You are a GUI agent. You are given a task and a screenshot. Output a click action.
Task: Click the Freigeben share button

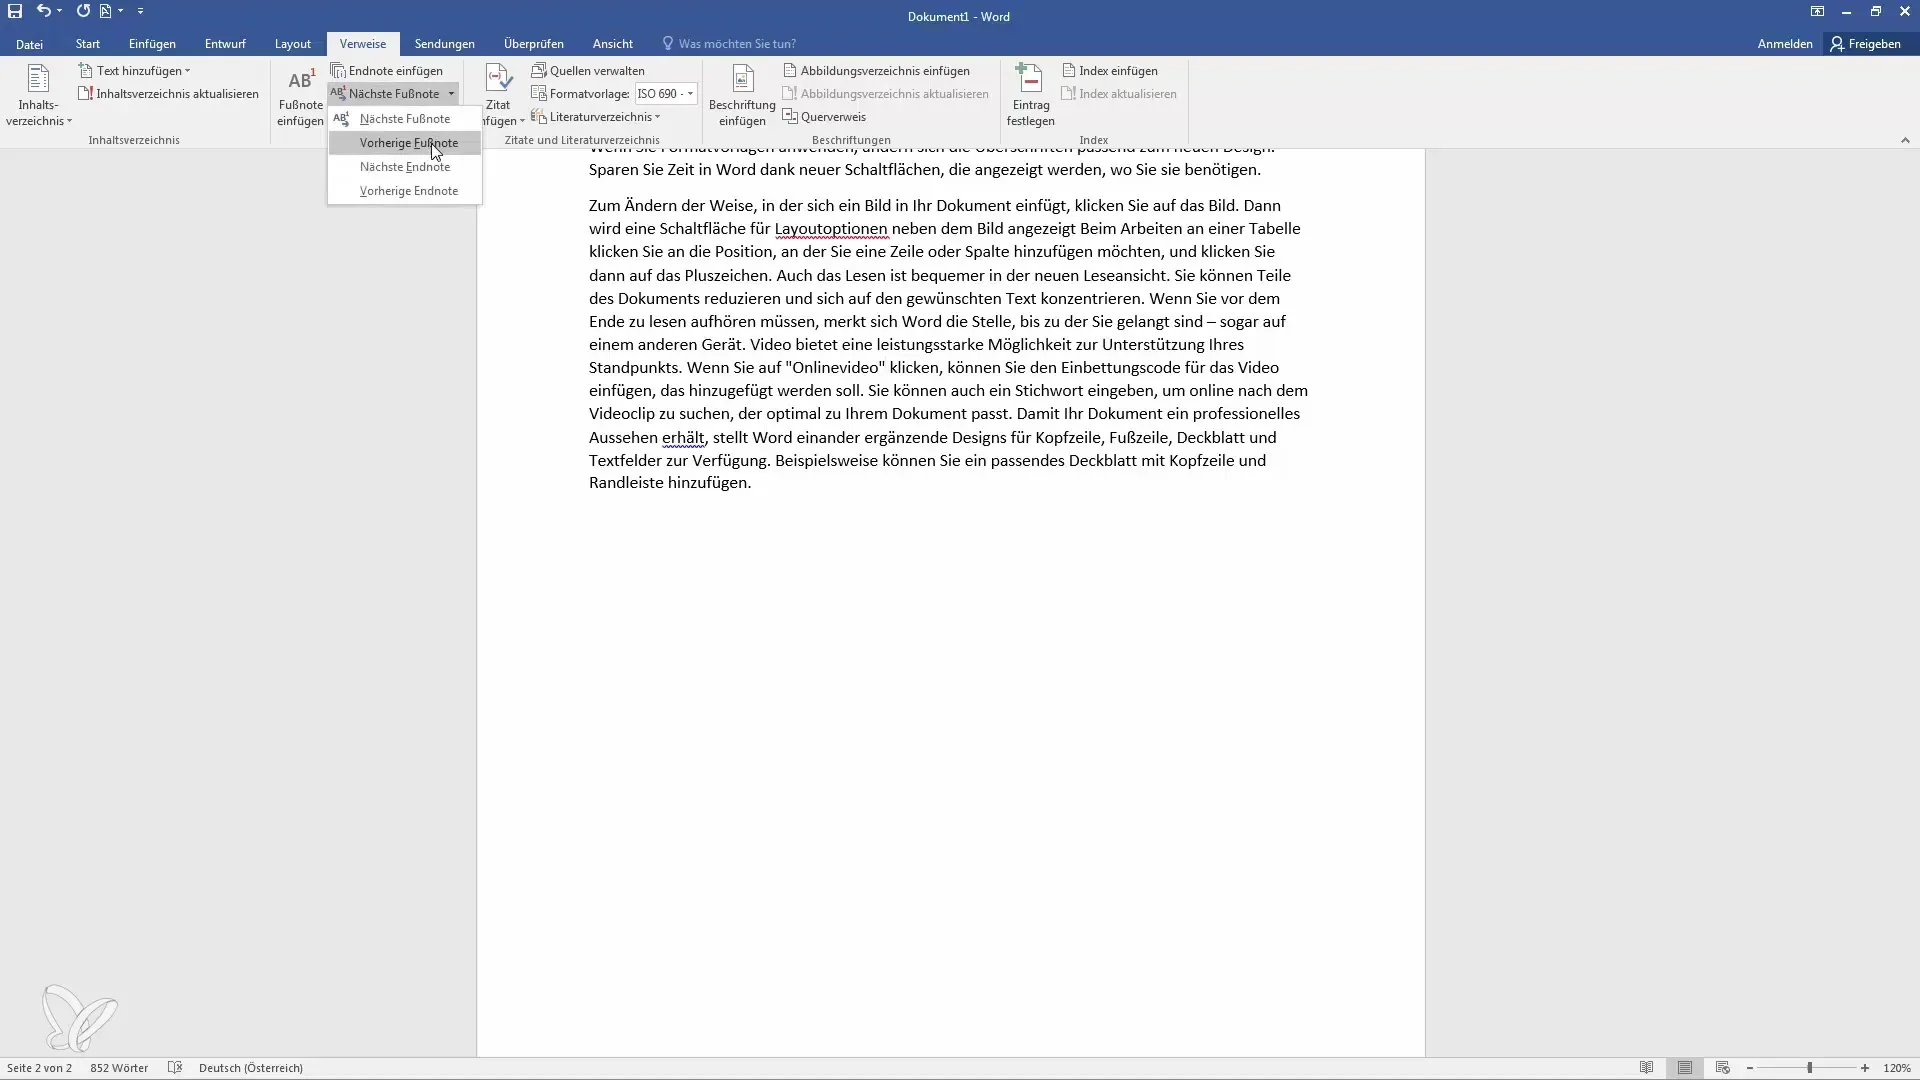1866,44
